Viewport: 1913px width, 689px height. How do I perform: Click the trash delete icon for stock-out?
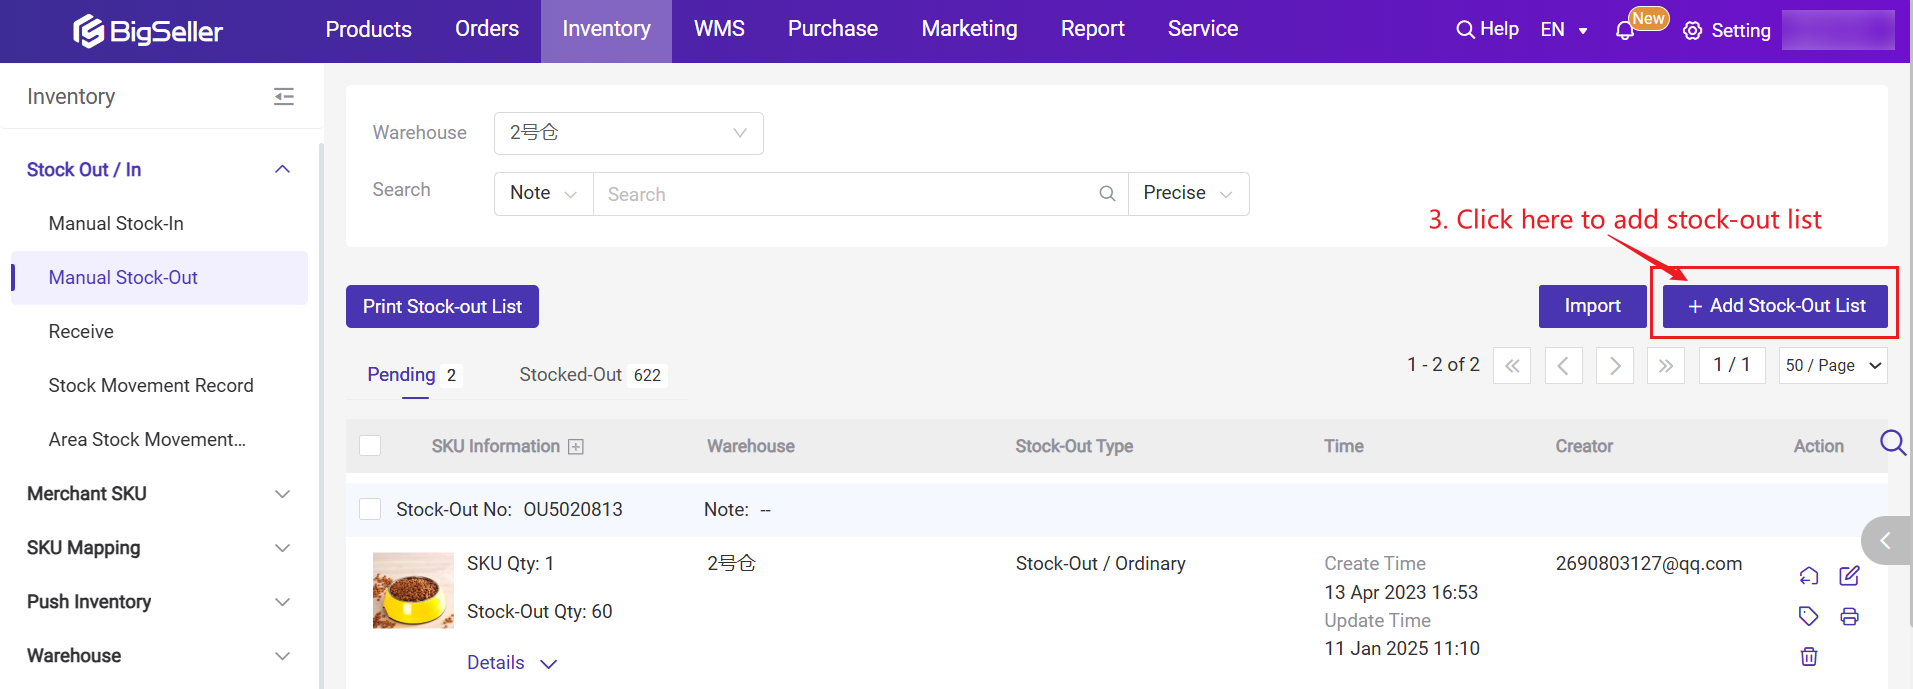(x=1809, y=657)
